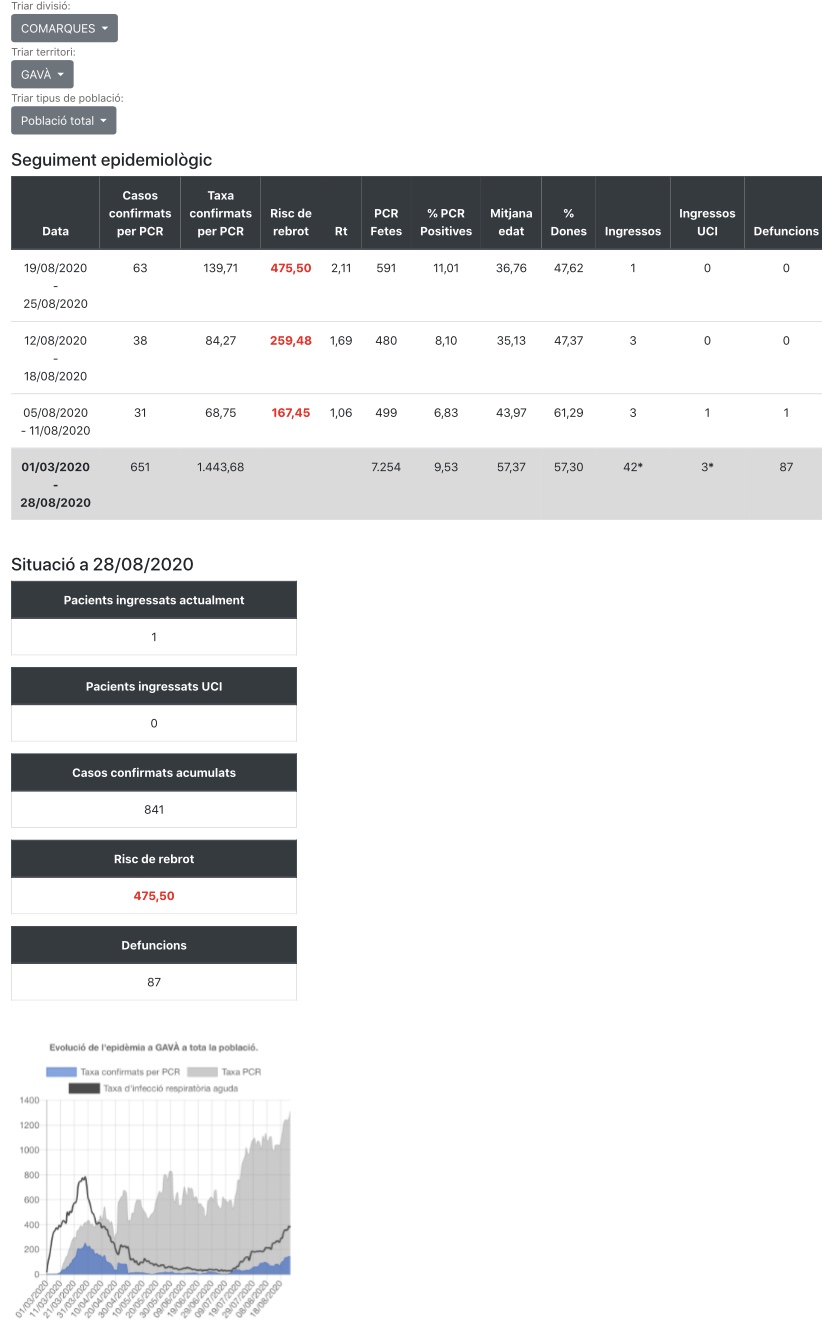Click the 841 accumulated cases value
Image resolution: width=822 pixels, height=1344 pixels.
tap(154, 810)
